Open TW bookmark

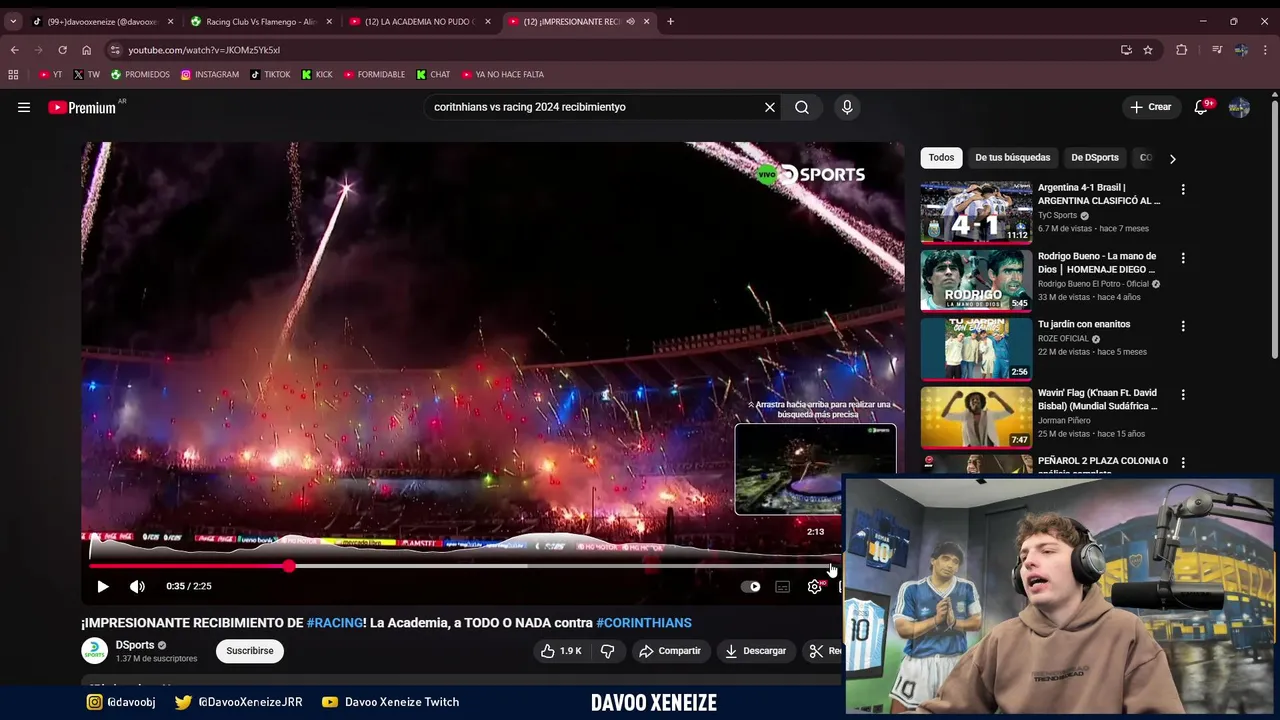pyautogui.click(x=86, y=74)
